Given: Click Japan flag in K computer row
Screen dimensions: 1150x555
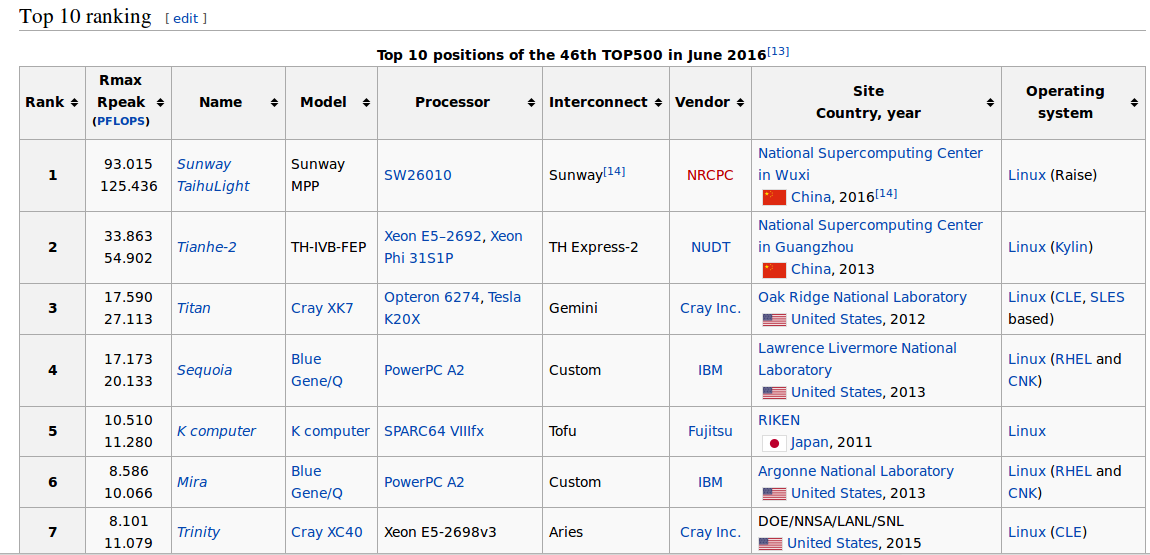Looking at the screenshot, I should tap(774, 443).
